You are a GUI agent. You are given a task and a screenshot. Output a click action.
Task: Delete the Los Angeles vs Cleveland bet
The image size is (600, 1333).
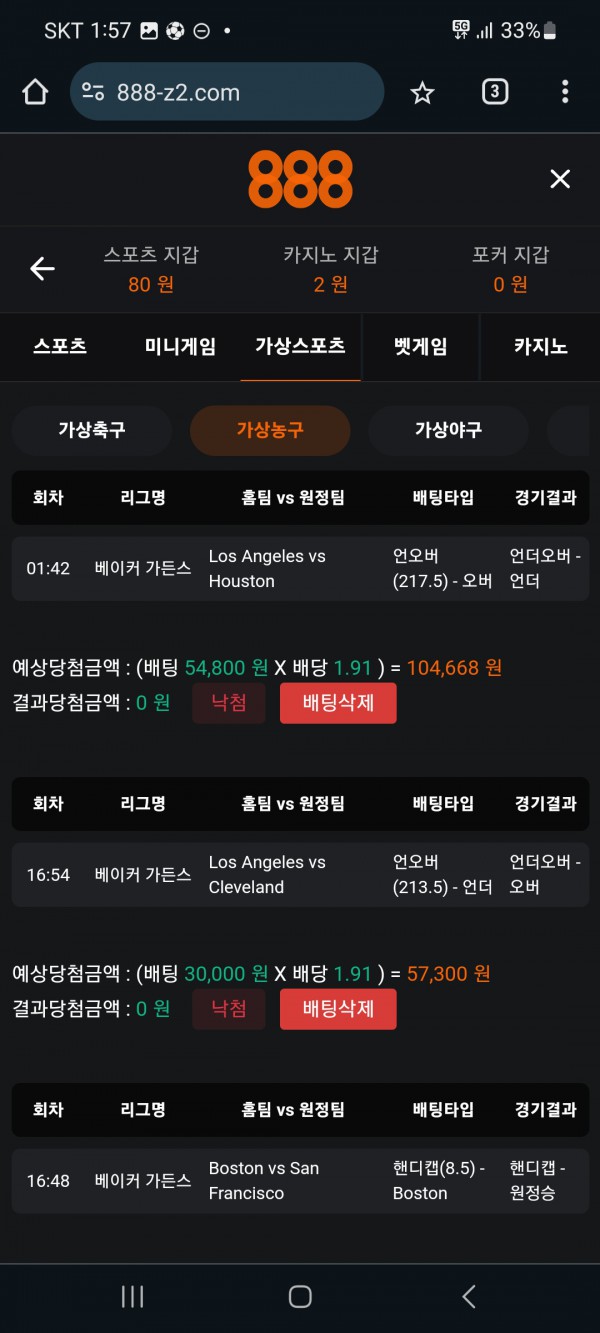(338, 1009)
